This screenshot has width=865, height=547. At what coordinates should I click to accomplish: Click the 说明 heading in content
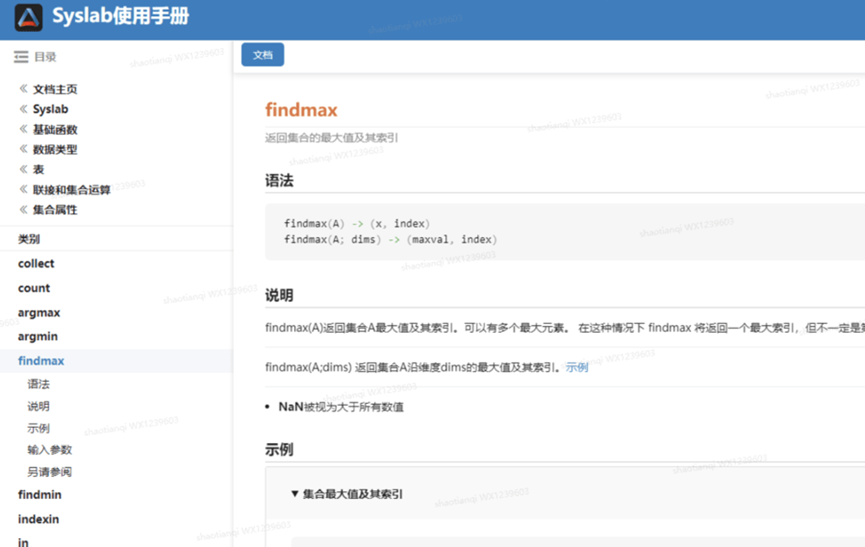[x=279, y=295]
